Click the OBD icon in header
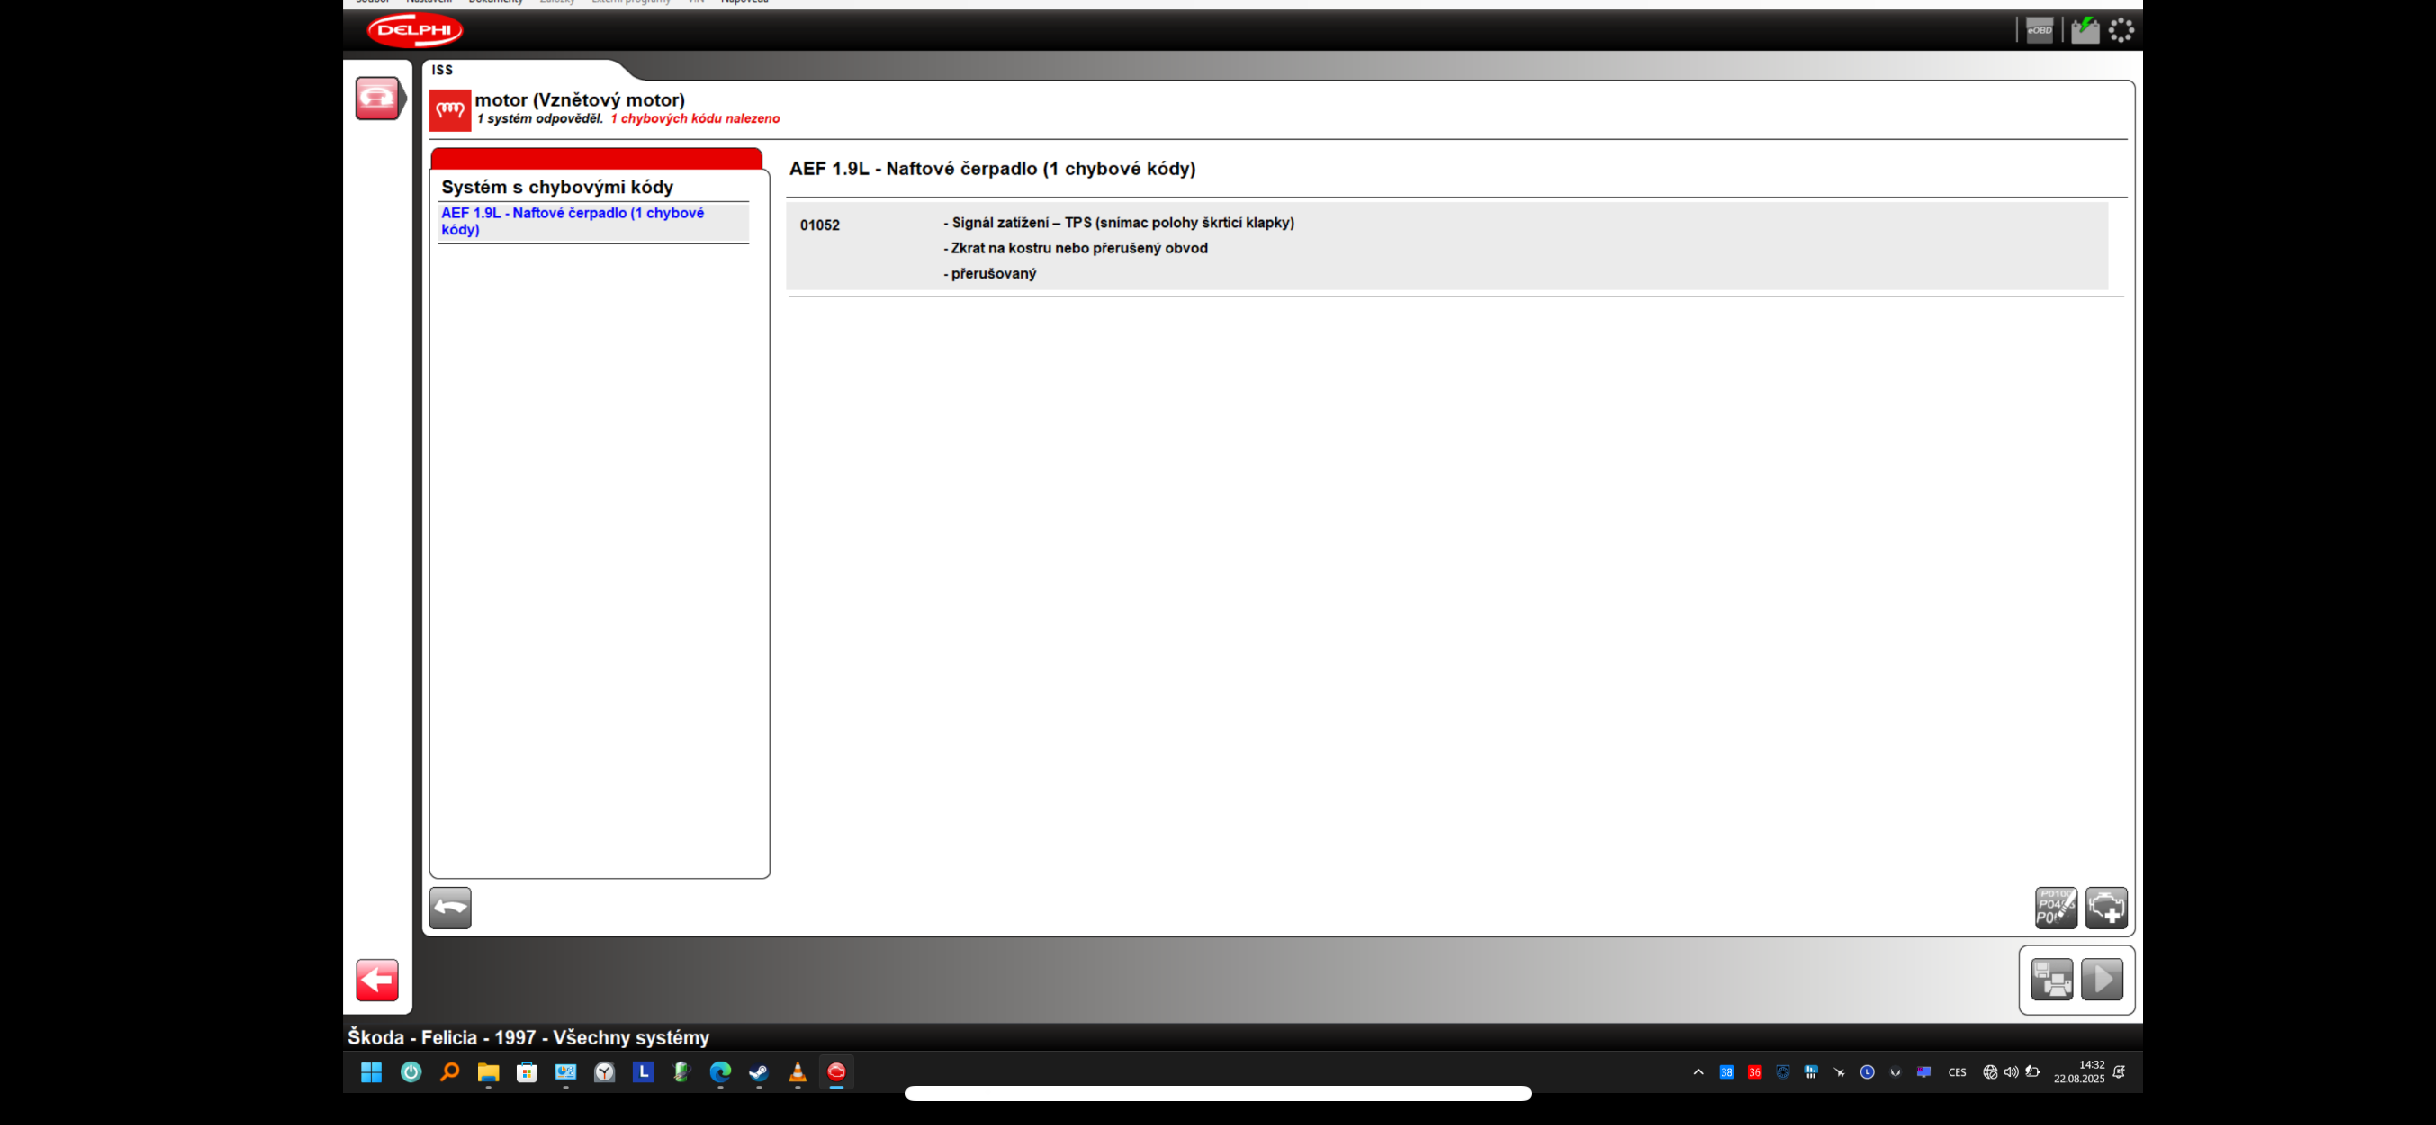 pyautogui.click(x=2039, y=30)
